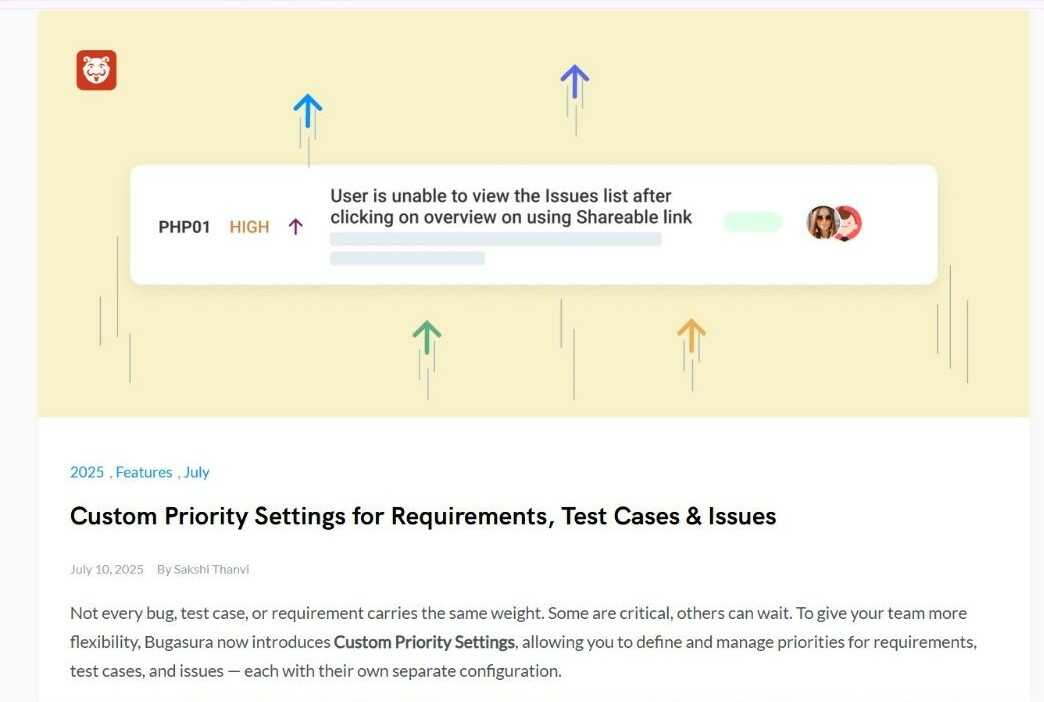Viewport: 1044px width, 702px height.
Task: Click the indigo upward arrow at top center
Action: tap(574, 79)
